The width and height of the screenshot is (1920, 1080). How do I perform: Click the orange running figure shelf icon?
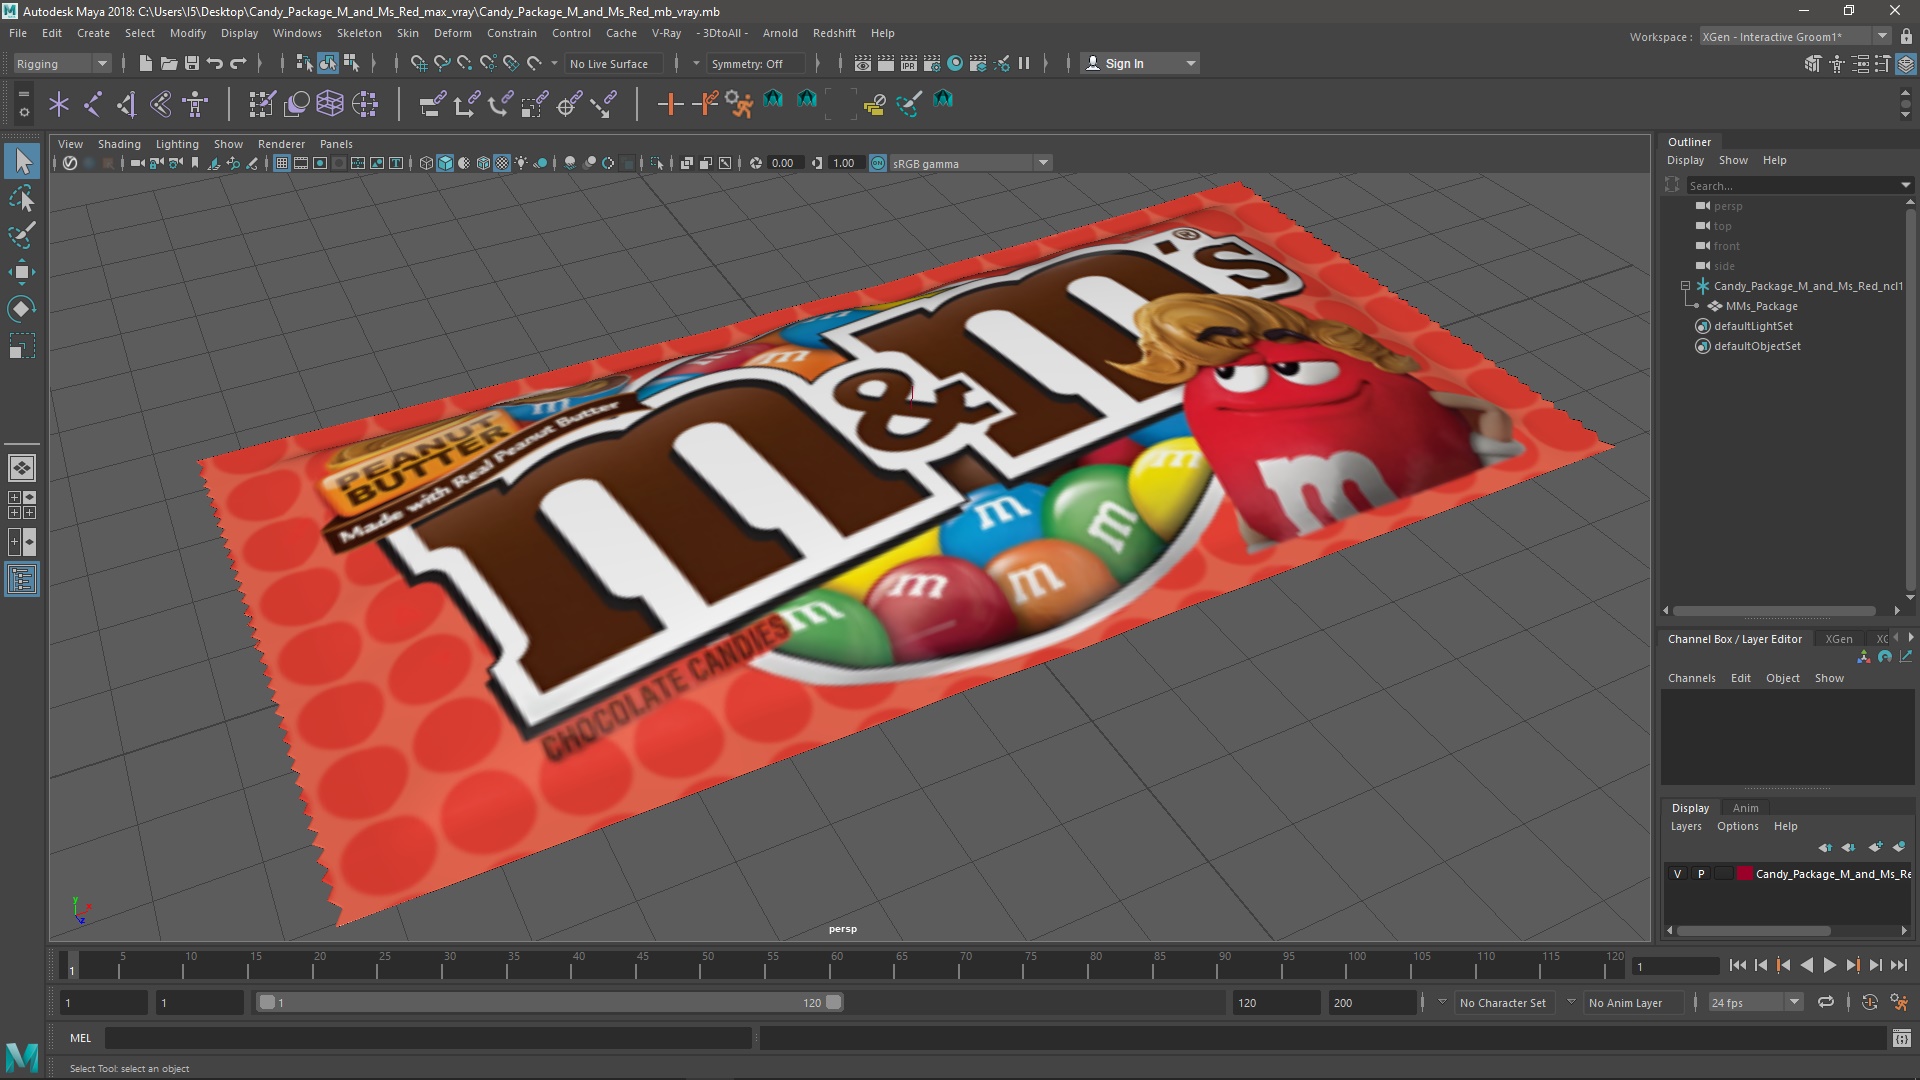click(739, 103)
